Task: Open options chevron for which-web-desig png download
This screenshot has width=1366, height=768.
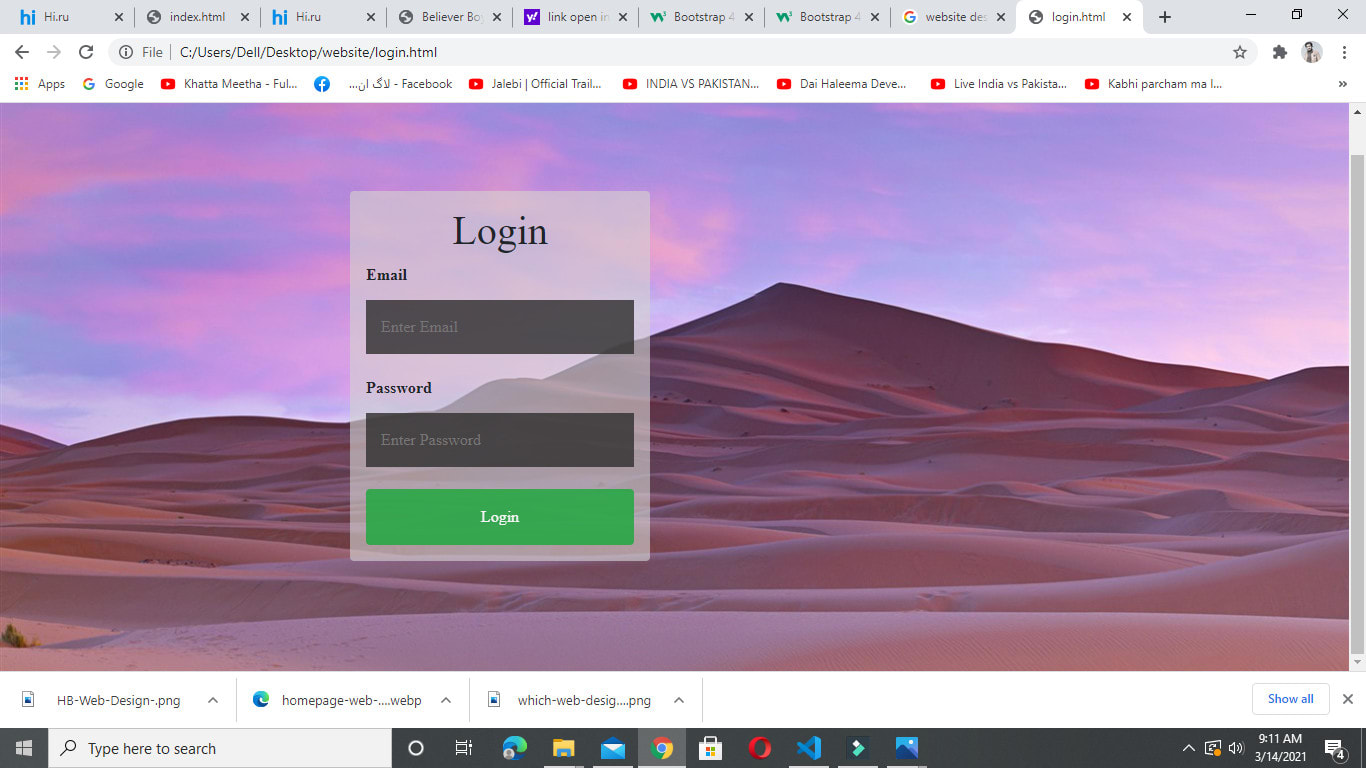Action: coord(679,700)
